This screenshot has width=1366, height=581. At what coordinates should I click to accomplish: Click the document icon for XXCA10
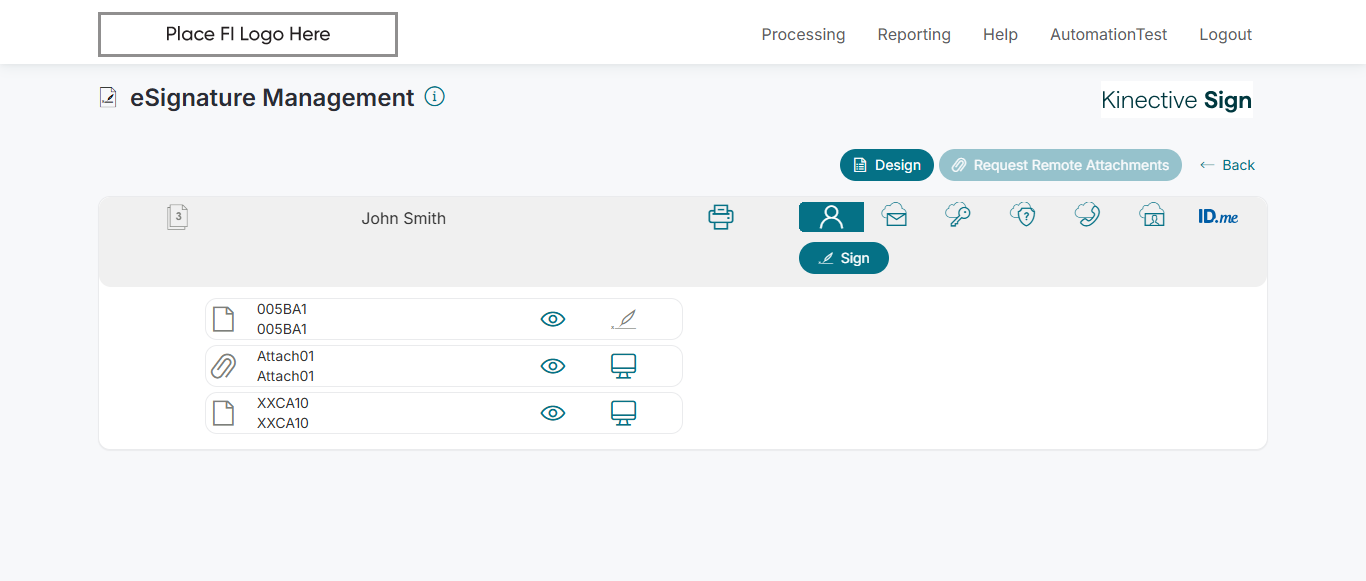coord(224,413)
